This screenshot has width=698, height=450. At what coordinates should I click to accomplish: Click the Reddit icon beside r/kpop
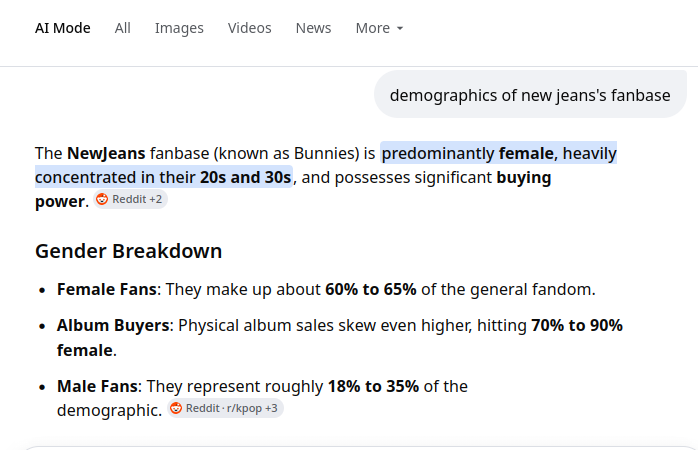(176, 408)
